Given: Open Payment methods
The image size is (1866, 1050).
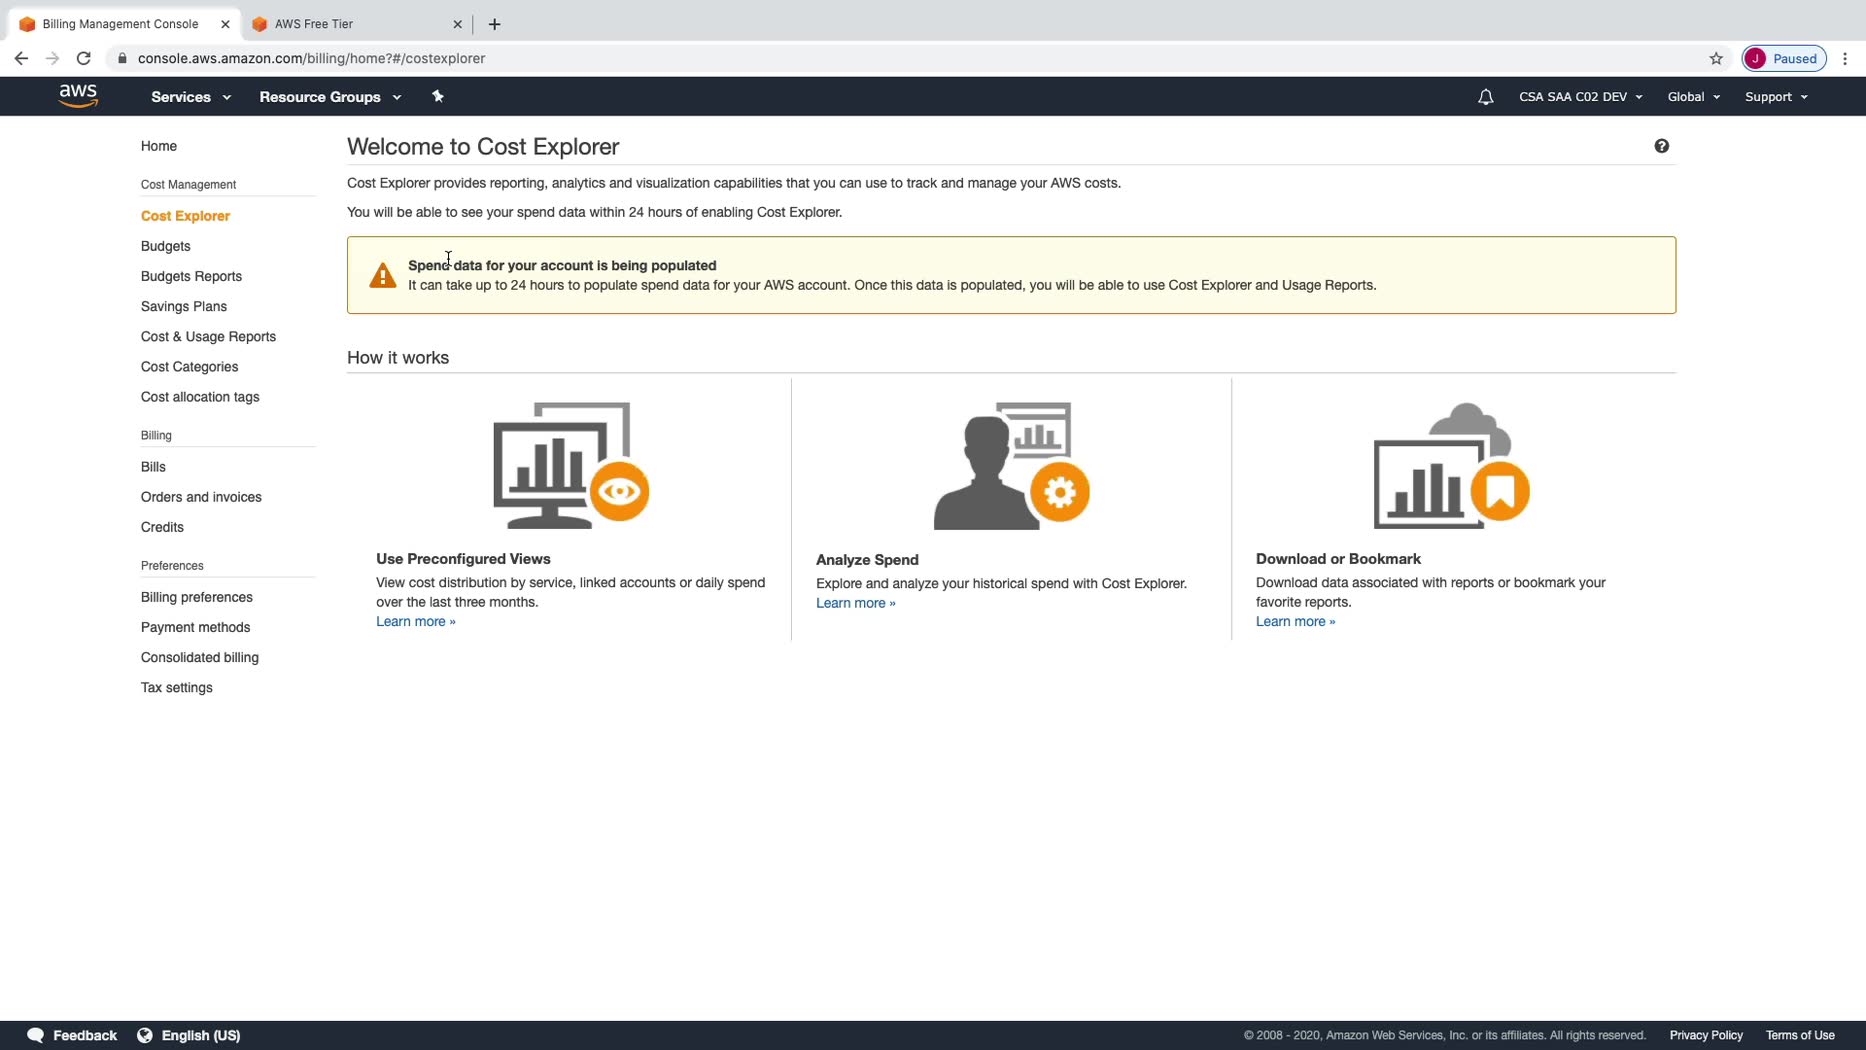Looking at the screenshot, I should tap(195, 627).
